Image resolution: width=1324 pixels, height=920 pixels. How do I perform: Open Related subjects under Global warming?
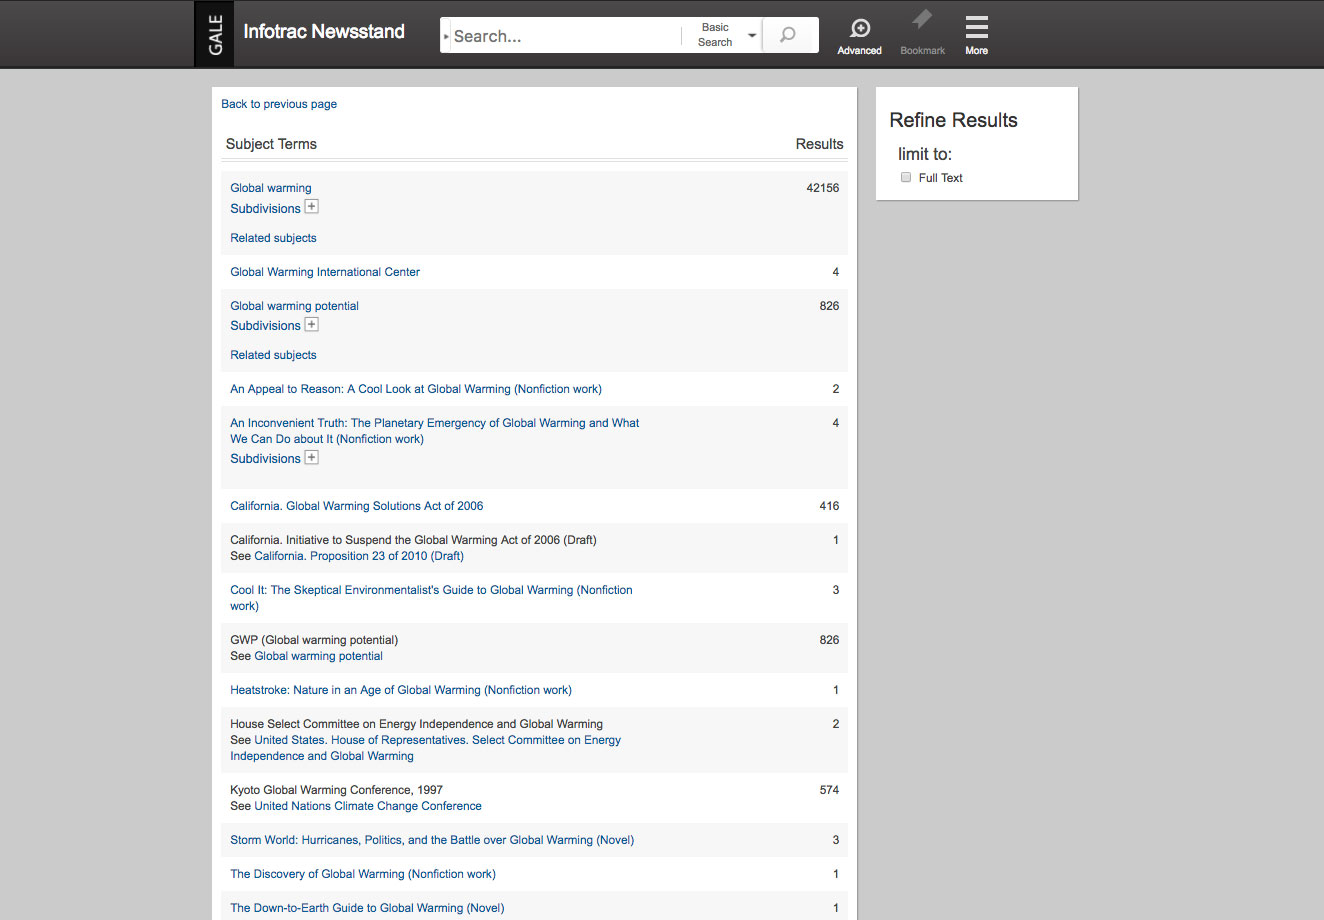[x=273, y=238]
